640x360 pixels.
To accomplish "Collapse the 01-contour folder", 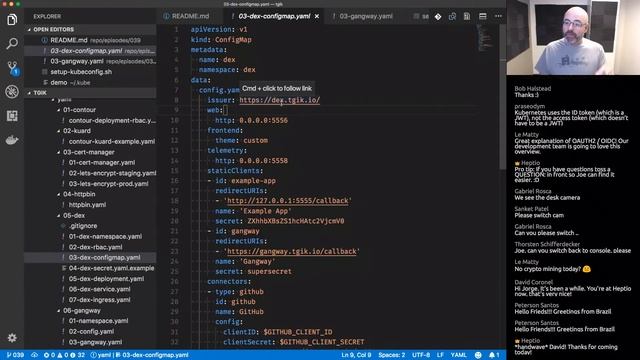I will [78, 110].
